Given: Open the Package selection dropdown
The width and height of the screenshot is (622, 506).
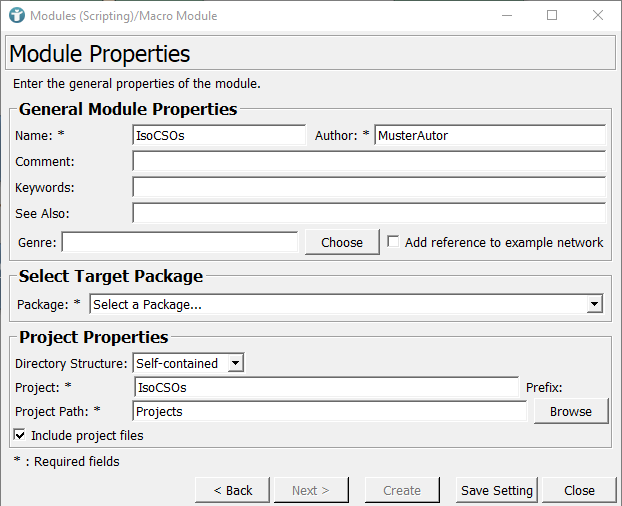Looking at the screenshot, I should [346, 304].
